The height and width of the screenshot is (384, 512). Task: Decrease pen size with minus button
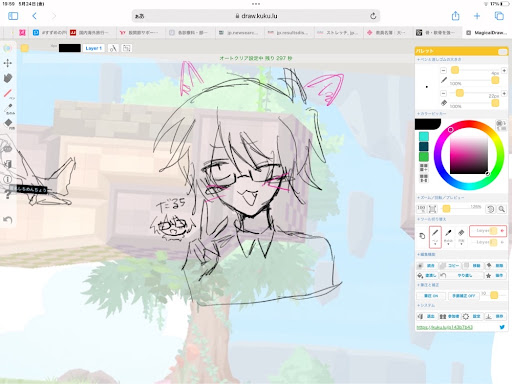443,70
